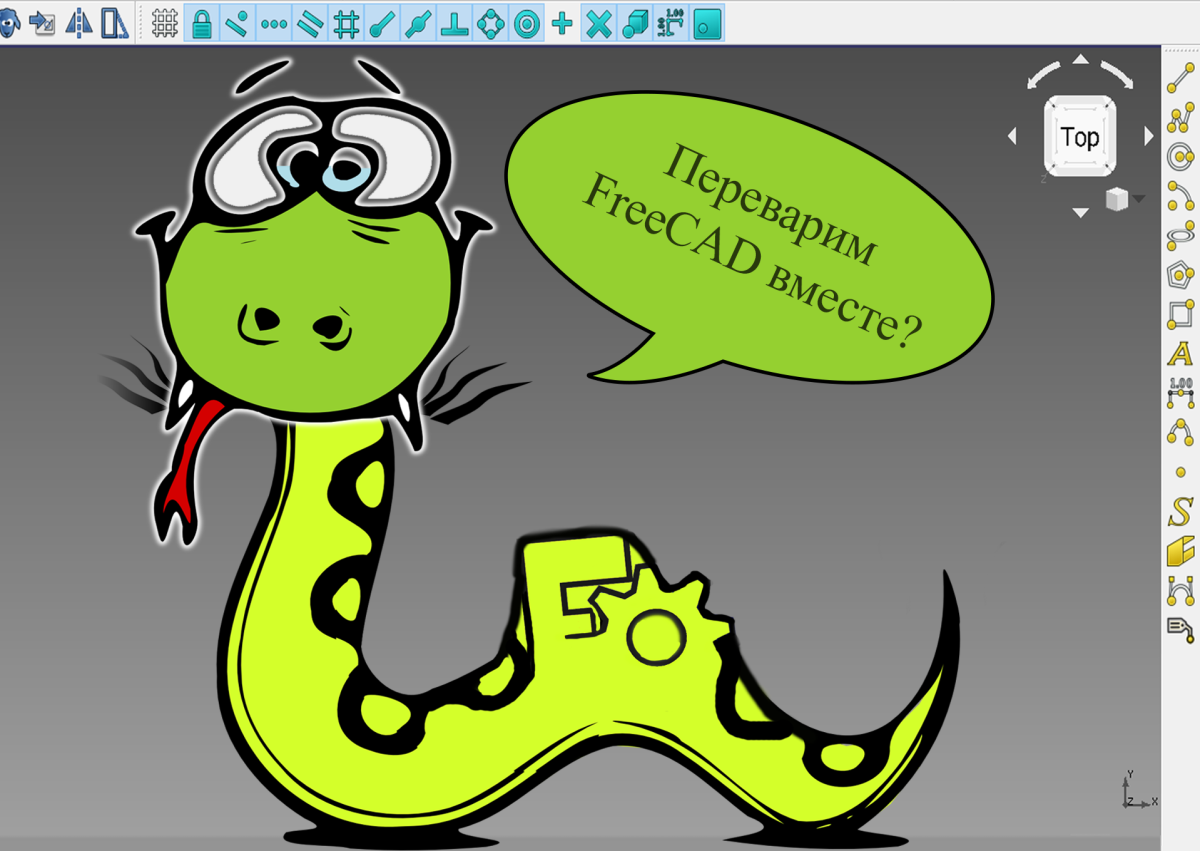Image resolution: width=1200 pixels, height=851 pixels.
Task: Select the Draft Arc tool
Action: point(1181,196)
